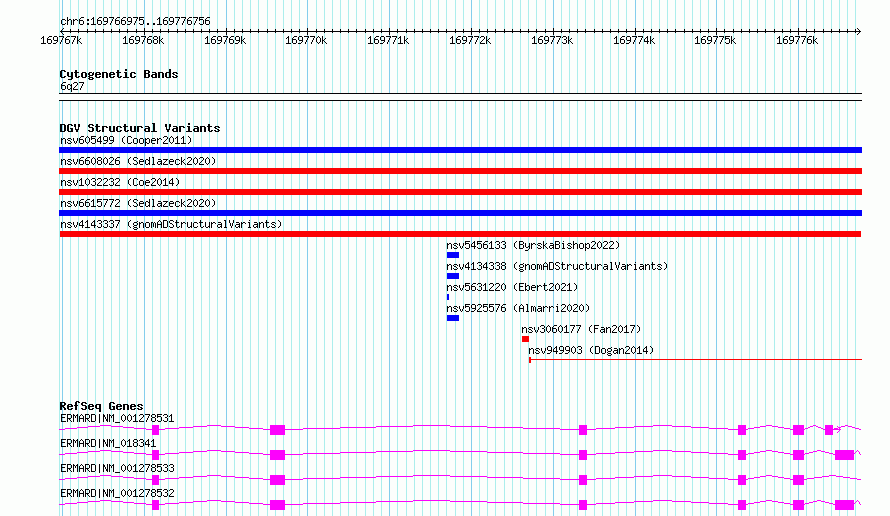Select the 6q27 cytogenetic band label
Image resolution: width=890 pixels, height=516 pixels.
(72, 86)
